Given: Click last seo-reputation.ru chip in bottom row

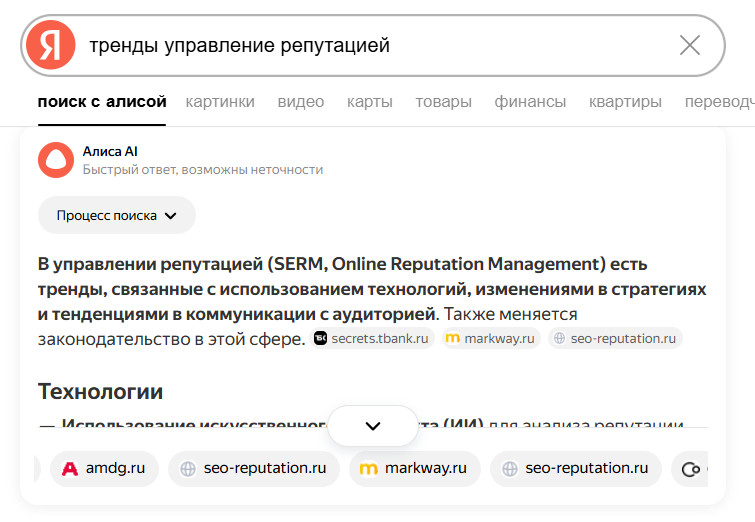Looking at the screenshot, I should 575,468.
